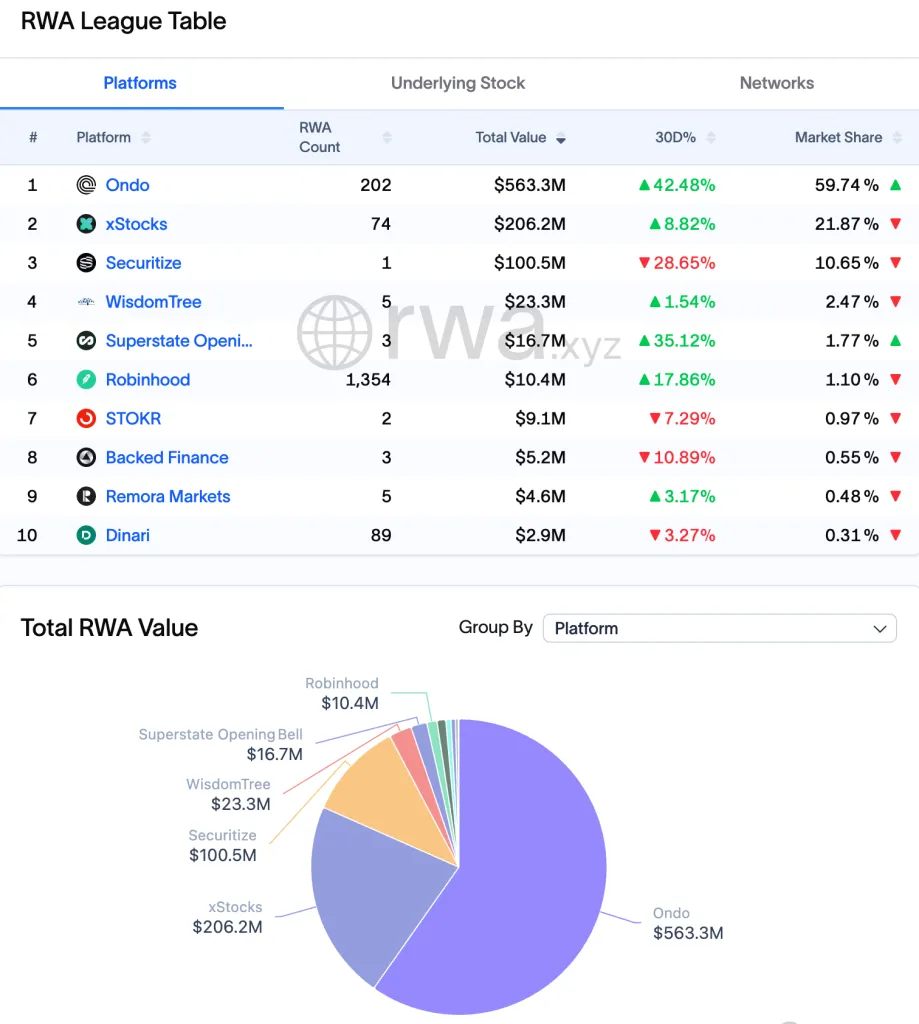Switch to the Underlying Stock tab
This screenshot has height=1024, width=919.
pyautogui.click(x=458, y=84)
